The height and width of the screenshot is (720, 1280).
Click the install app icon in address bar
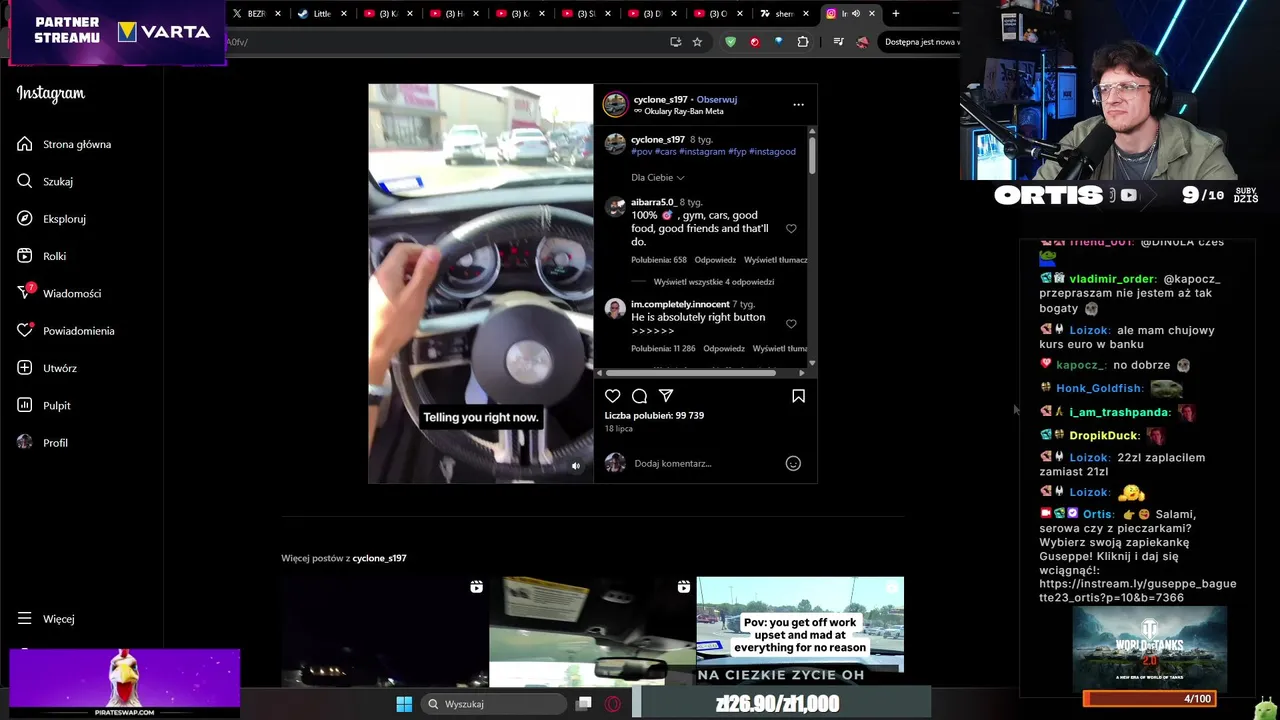click(676, 42)
